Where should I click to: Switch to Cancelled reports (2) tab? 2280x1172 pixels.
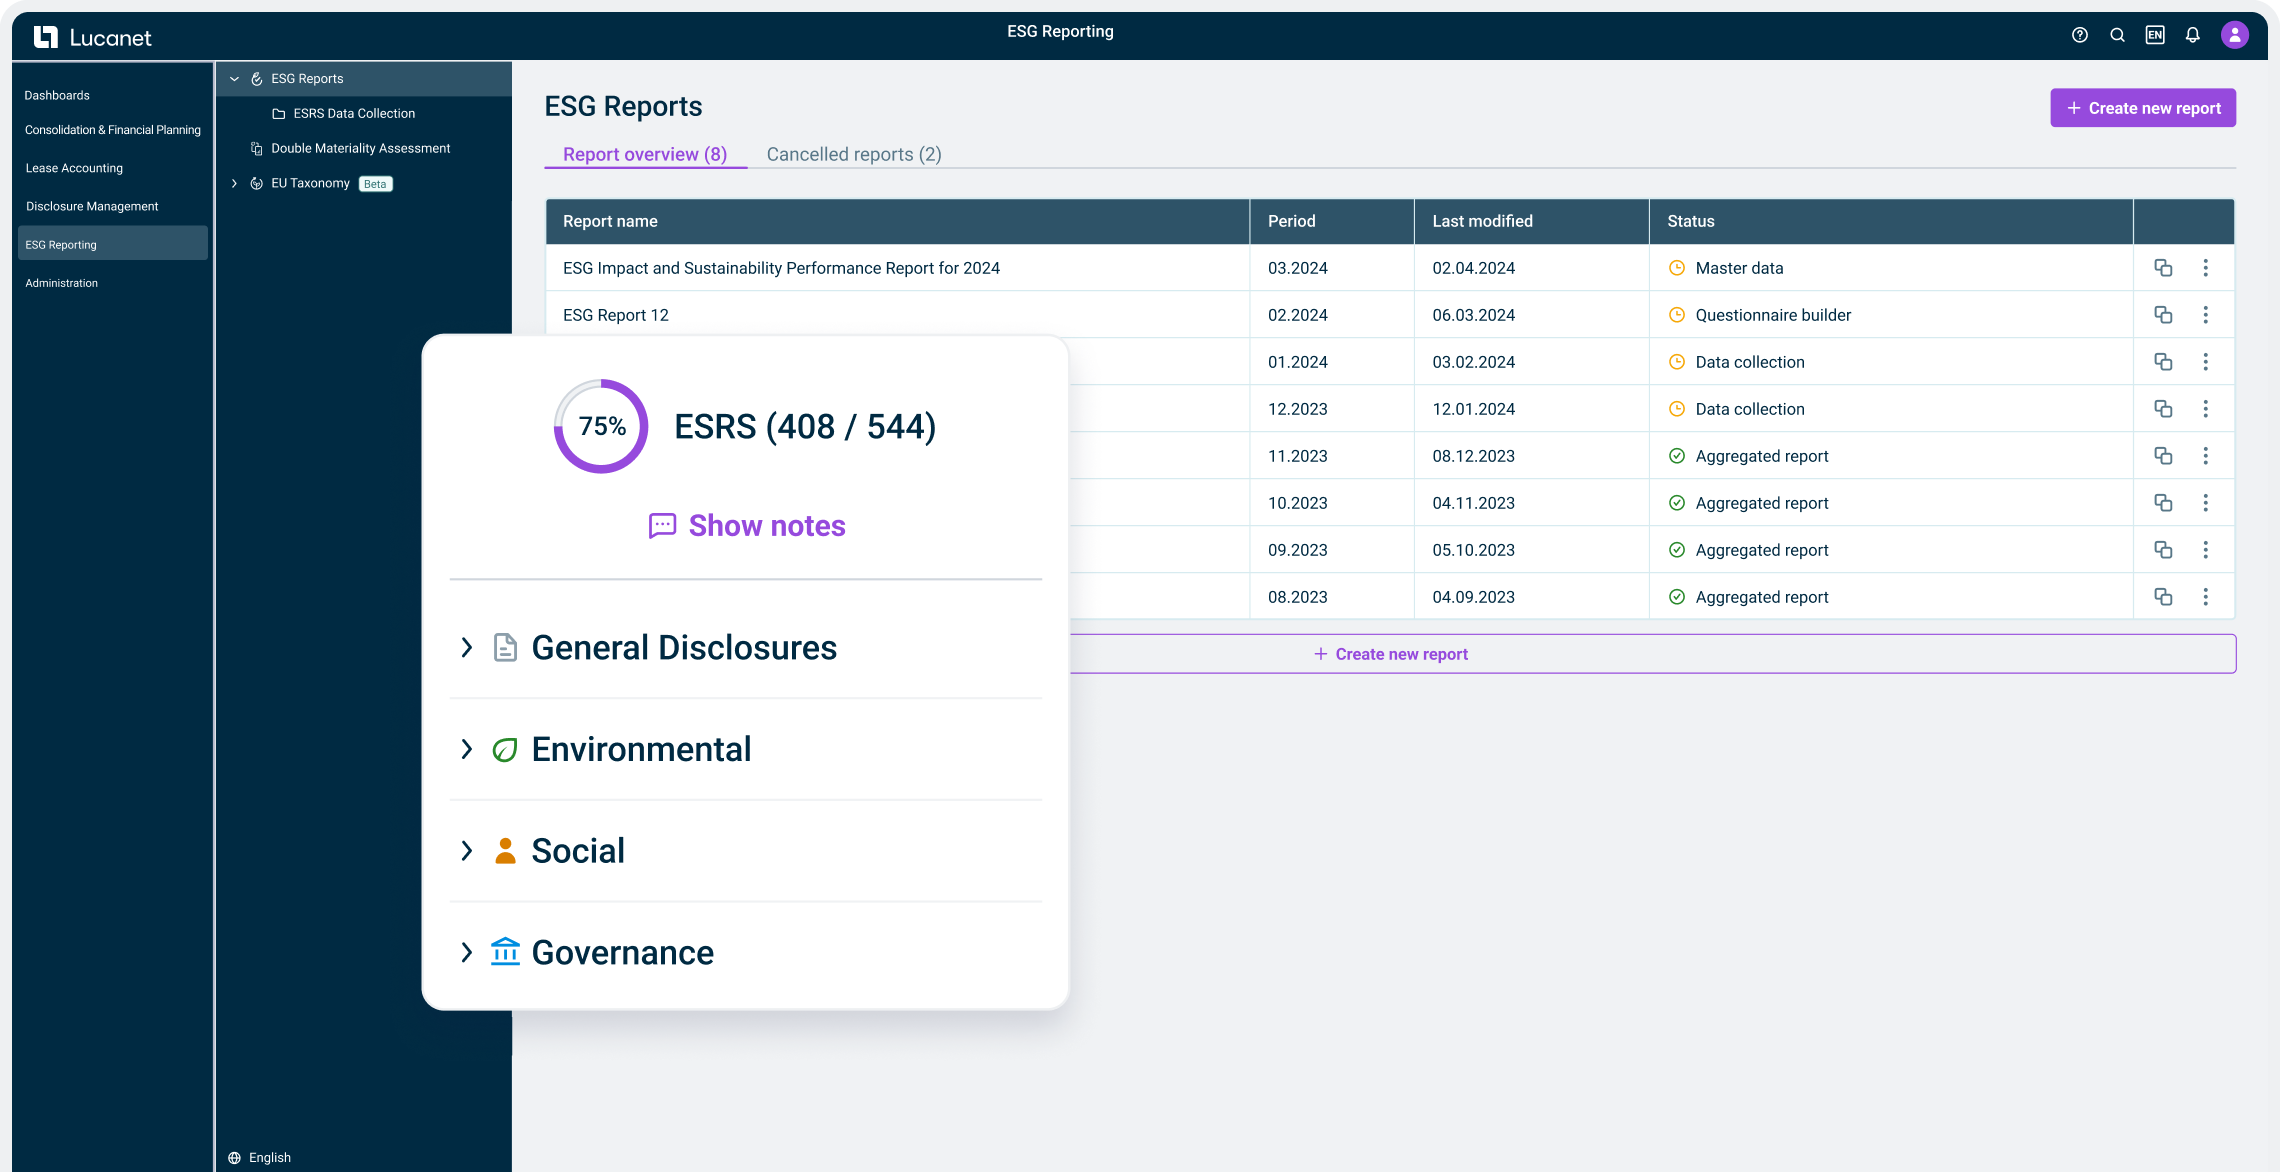pos(854,154)
